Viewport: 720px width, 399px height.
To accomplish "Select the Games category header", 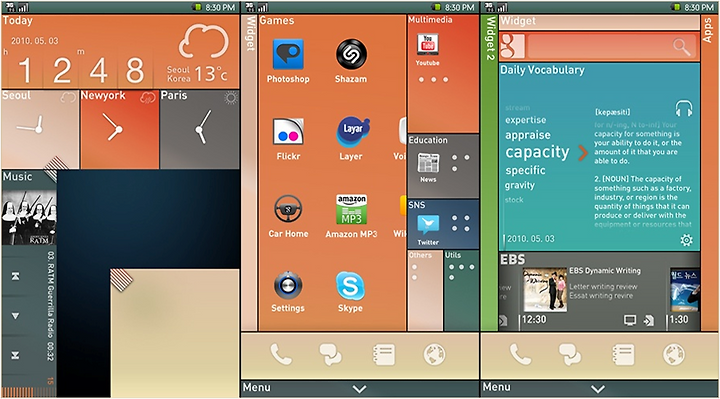I will pos(277,20).
